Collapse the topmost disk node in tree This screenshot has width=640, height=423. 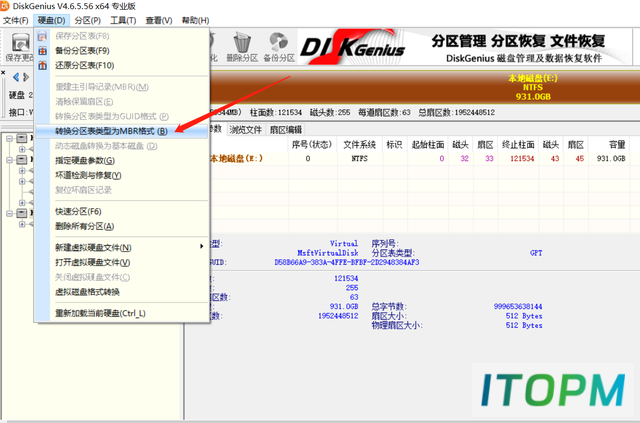pos(9,139)
